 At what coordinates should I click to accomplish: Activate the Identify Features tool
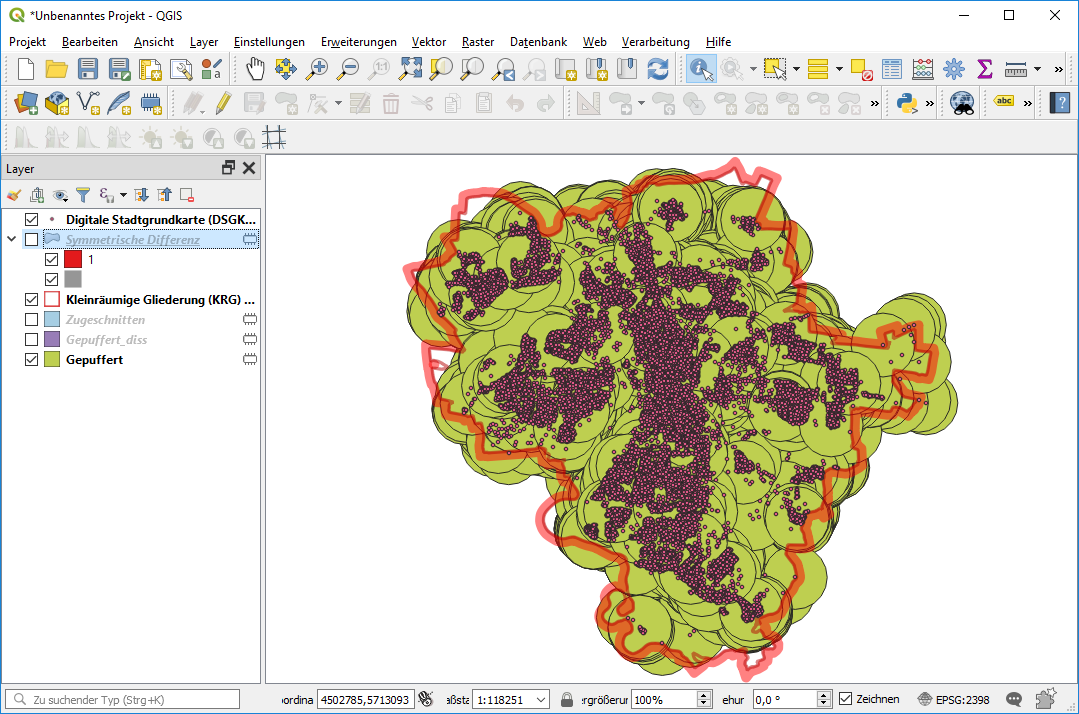click(700, 69)
